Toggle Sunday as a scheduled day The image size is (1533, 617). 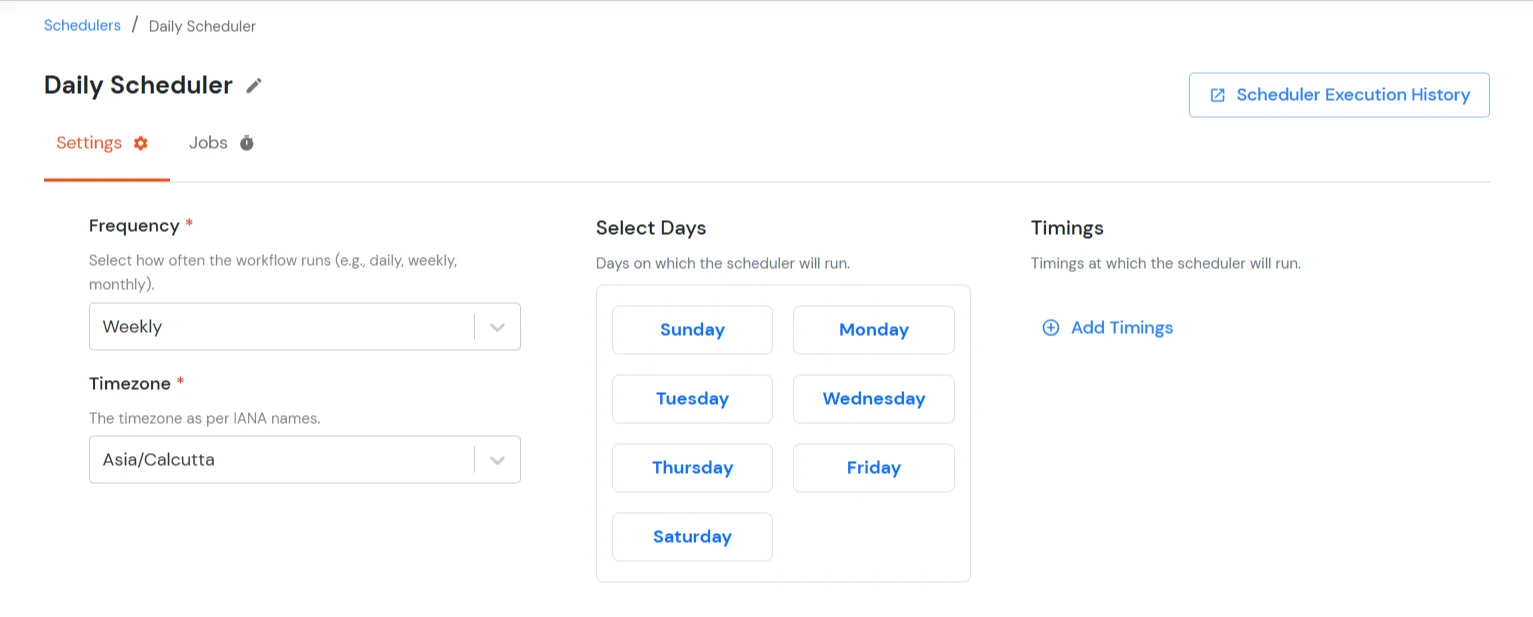click(x=692, y=329)
